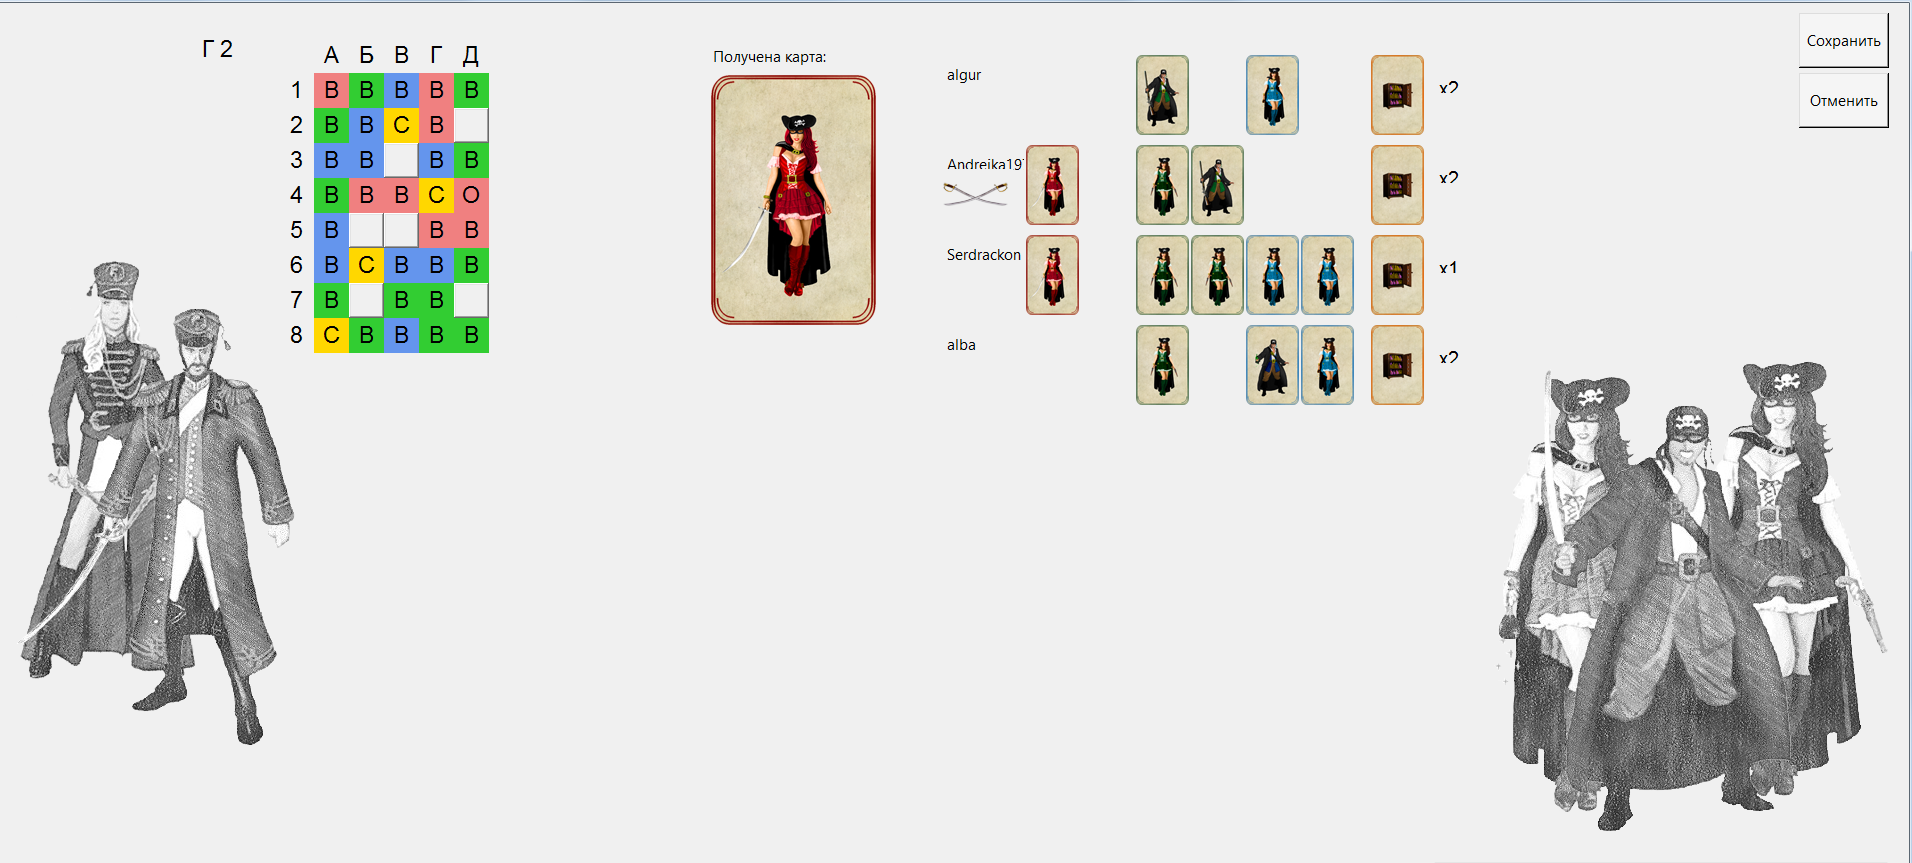1912x863 pixels.
Task: Click the chest card in Serdrackon's row
Action: click(x=1397, y=275)
